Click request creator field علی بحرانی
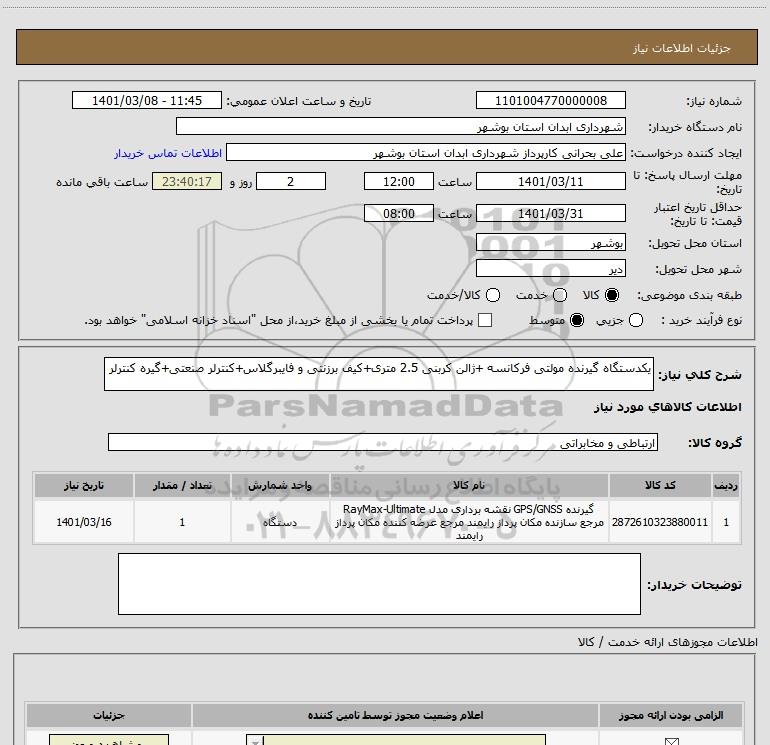This screenshot has height=745, width=770. tap(426, 152)
